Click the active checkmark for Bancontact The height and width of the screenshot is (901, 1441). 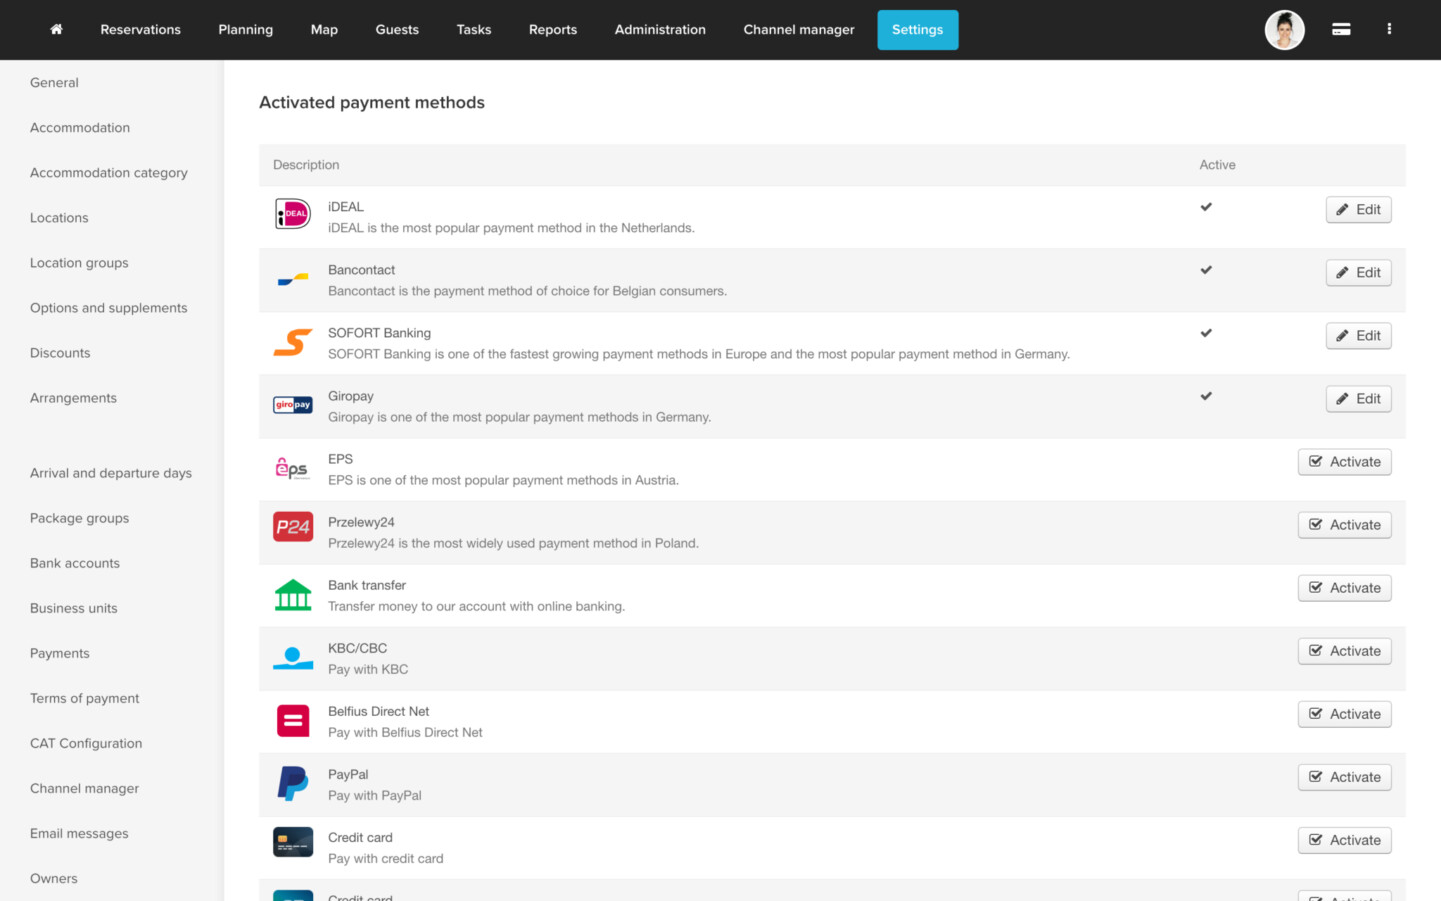[x=1206, y=270]
